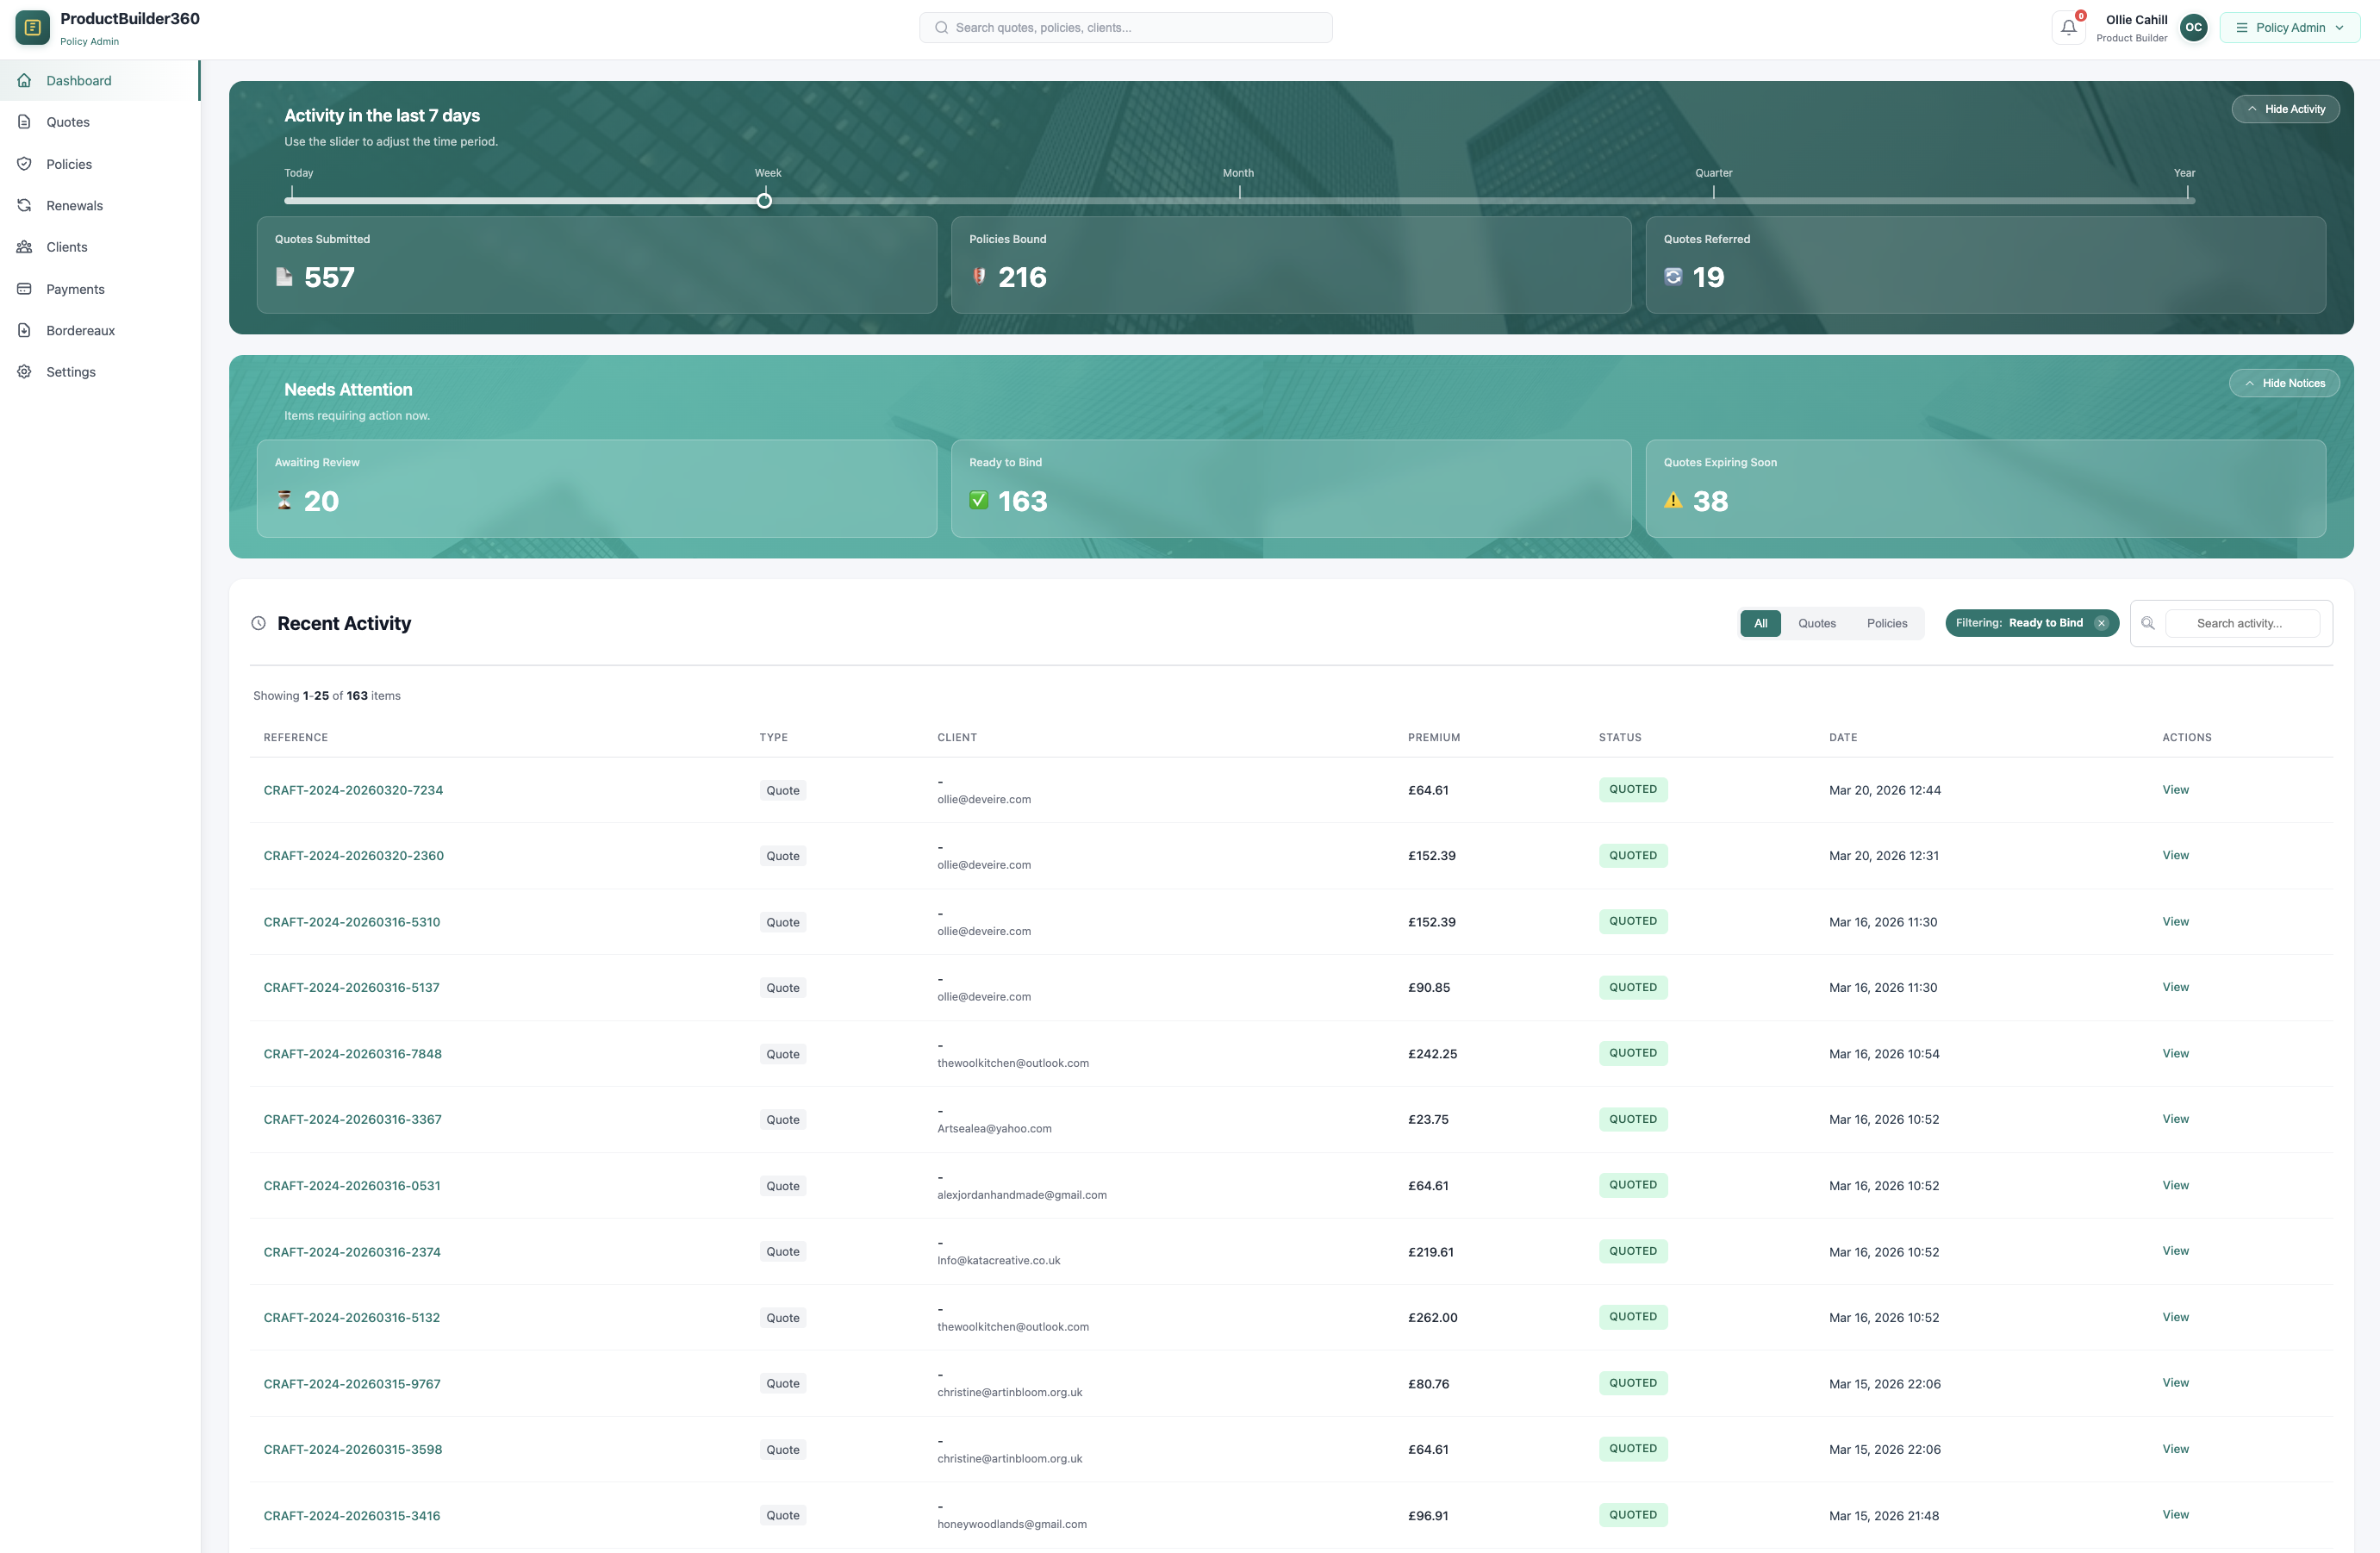Click the Bordereaux file icon in sidebar

click(24, 331)
